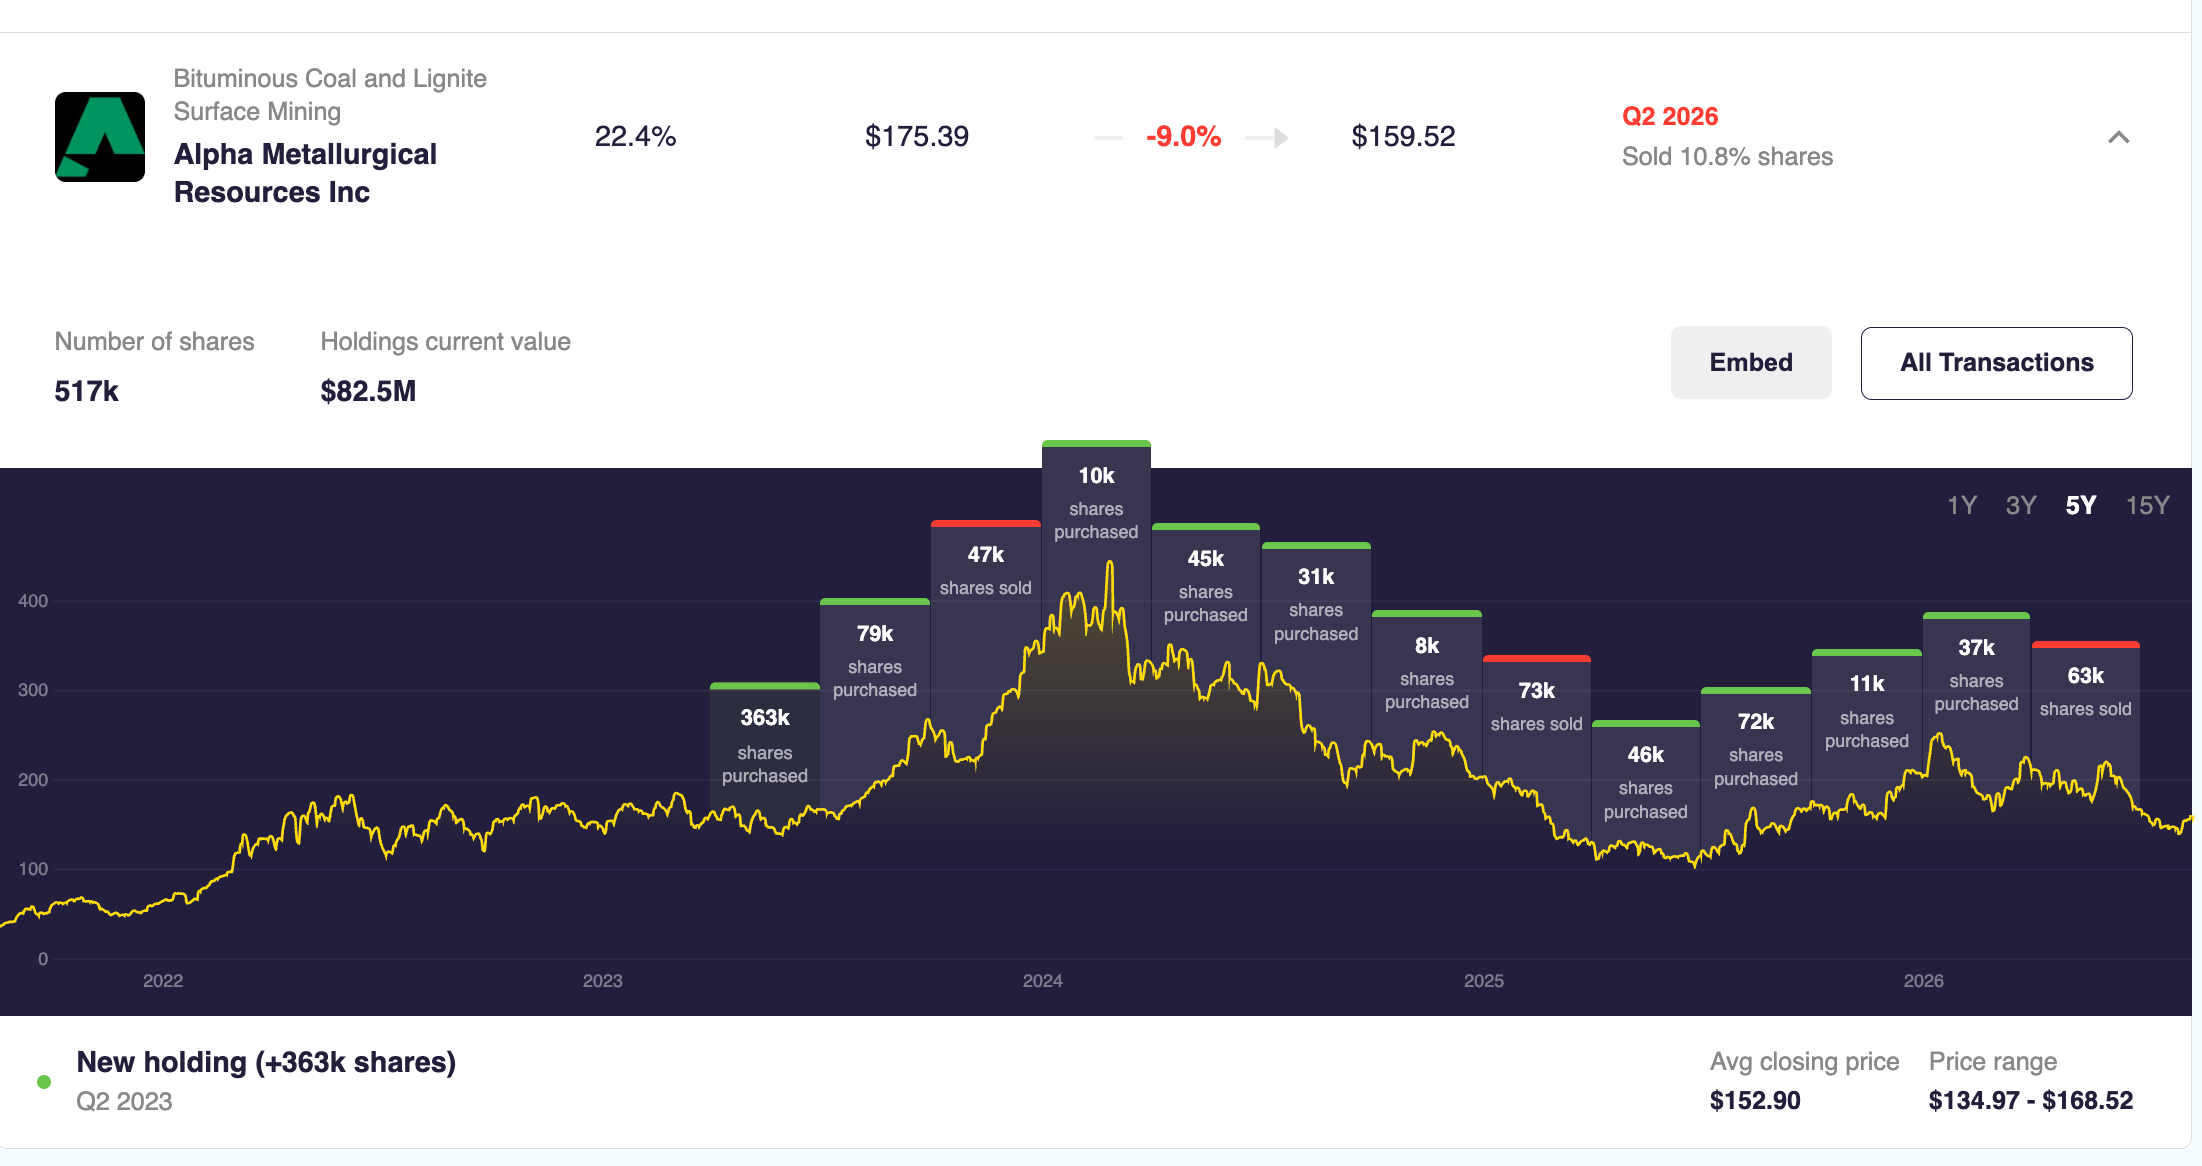
Task: Select the 79k shares purchased marker
Action: tap(875, 660)
